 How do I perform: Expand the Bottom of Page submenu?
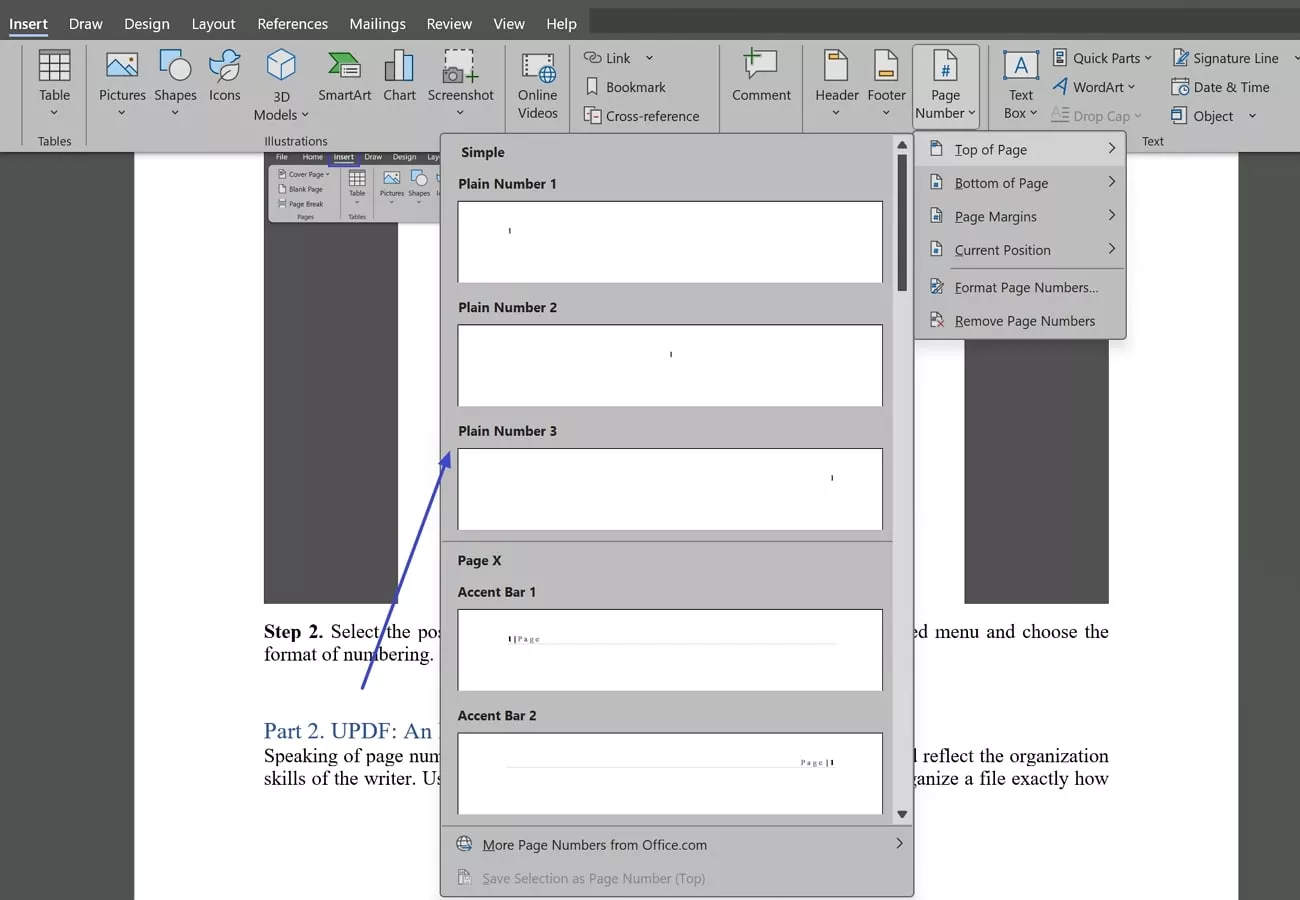[x=1022, y=183]
